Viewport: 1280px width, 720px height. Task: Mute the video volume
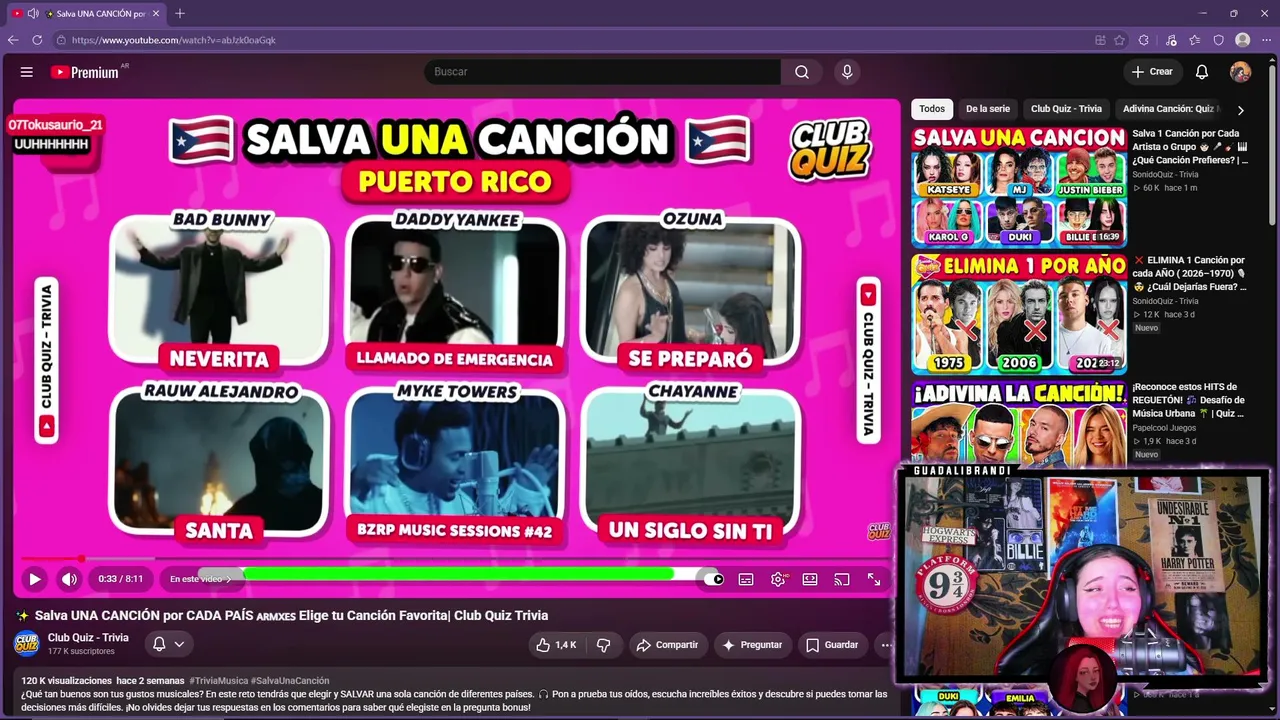pyautogui.click(x=69, y=579)
